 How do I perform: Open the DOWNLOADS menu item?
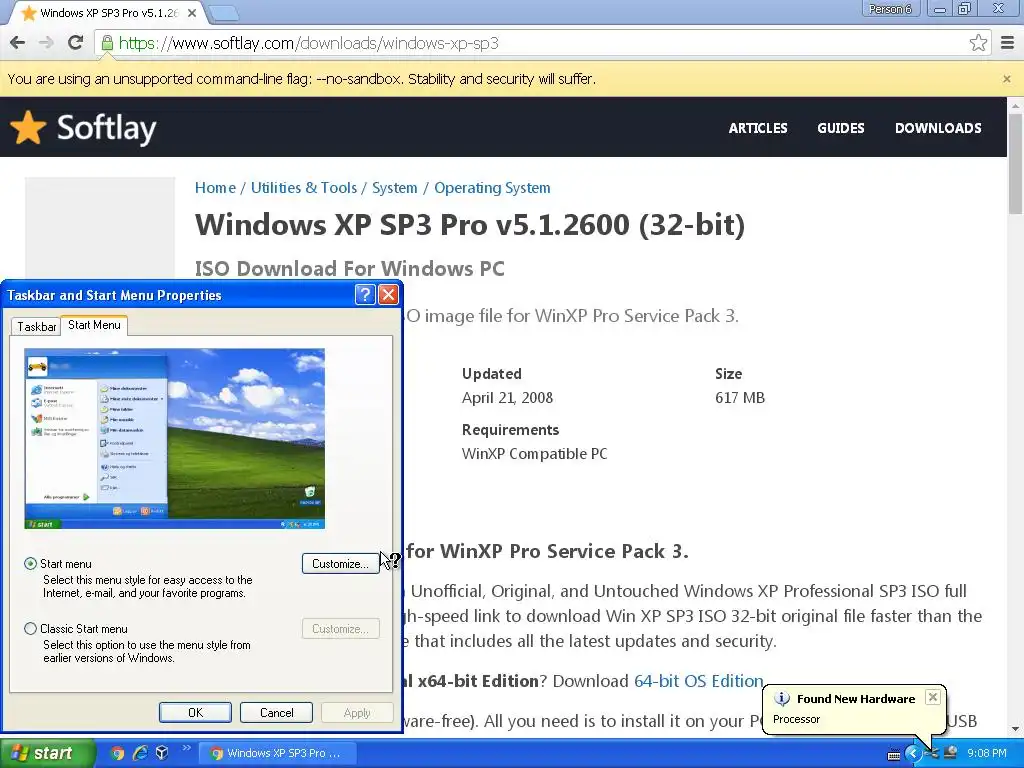click(x=938, y=128)
